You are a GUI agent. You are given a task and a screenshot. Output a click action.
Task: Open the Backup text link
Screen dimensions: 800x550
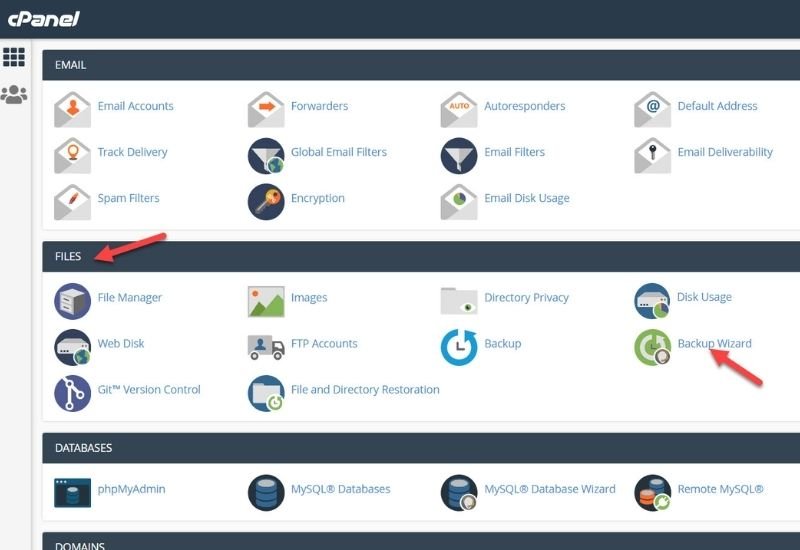(x=503, y=343)
